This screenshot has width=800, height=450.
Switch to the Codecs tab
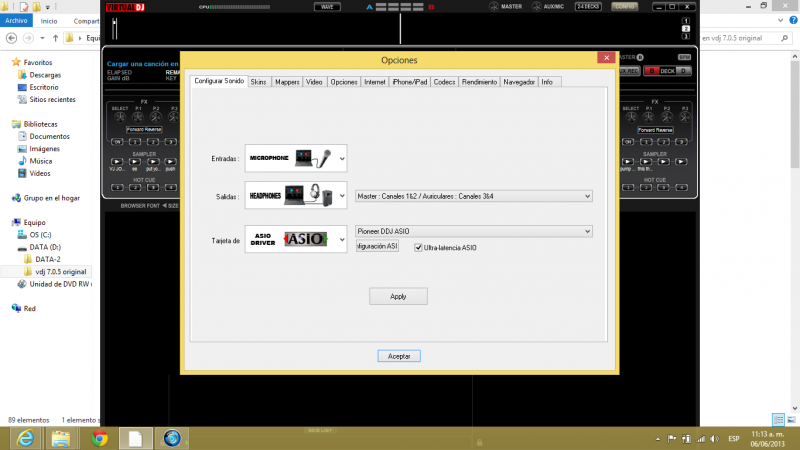click(444, 82)
